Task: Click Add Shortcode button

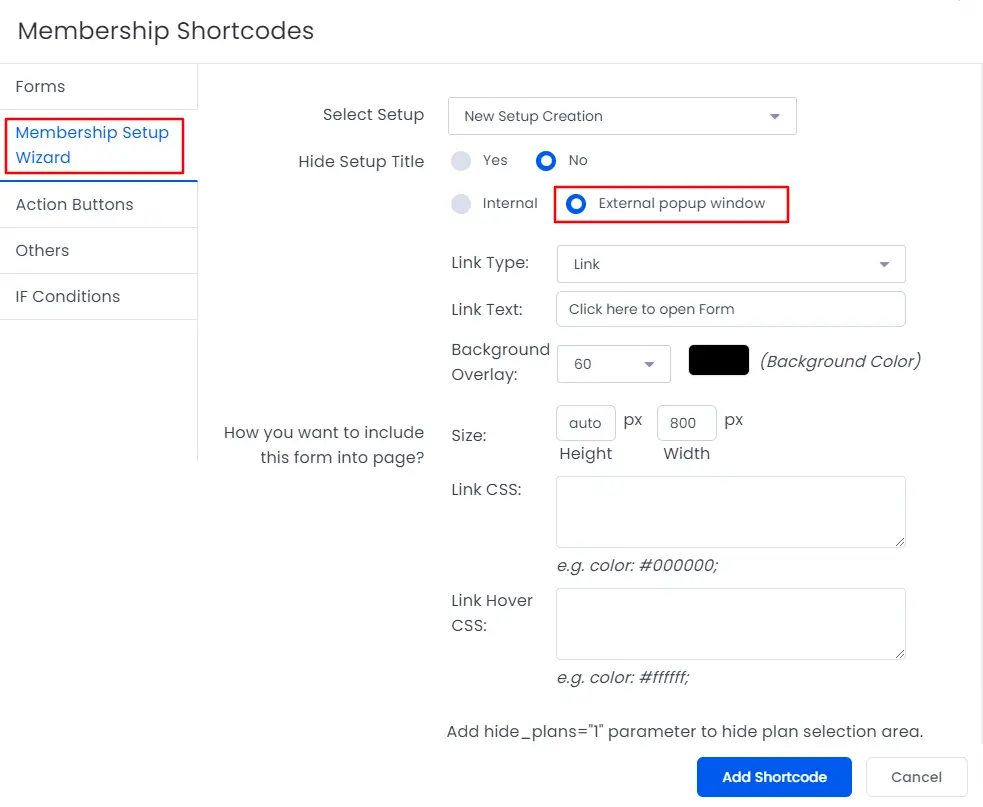Action: (x=774, y=777)
